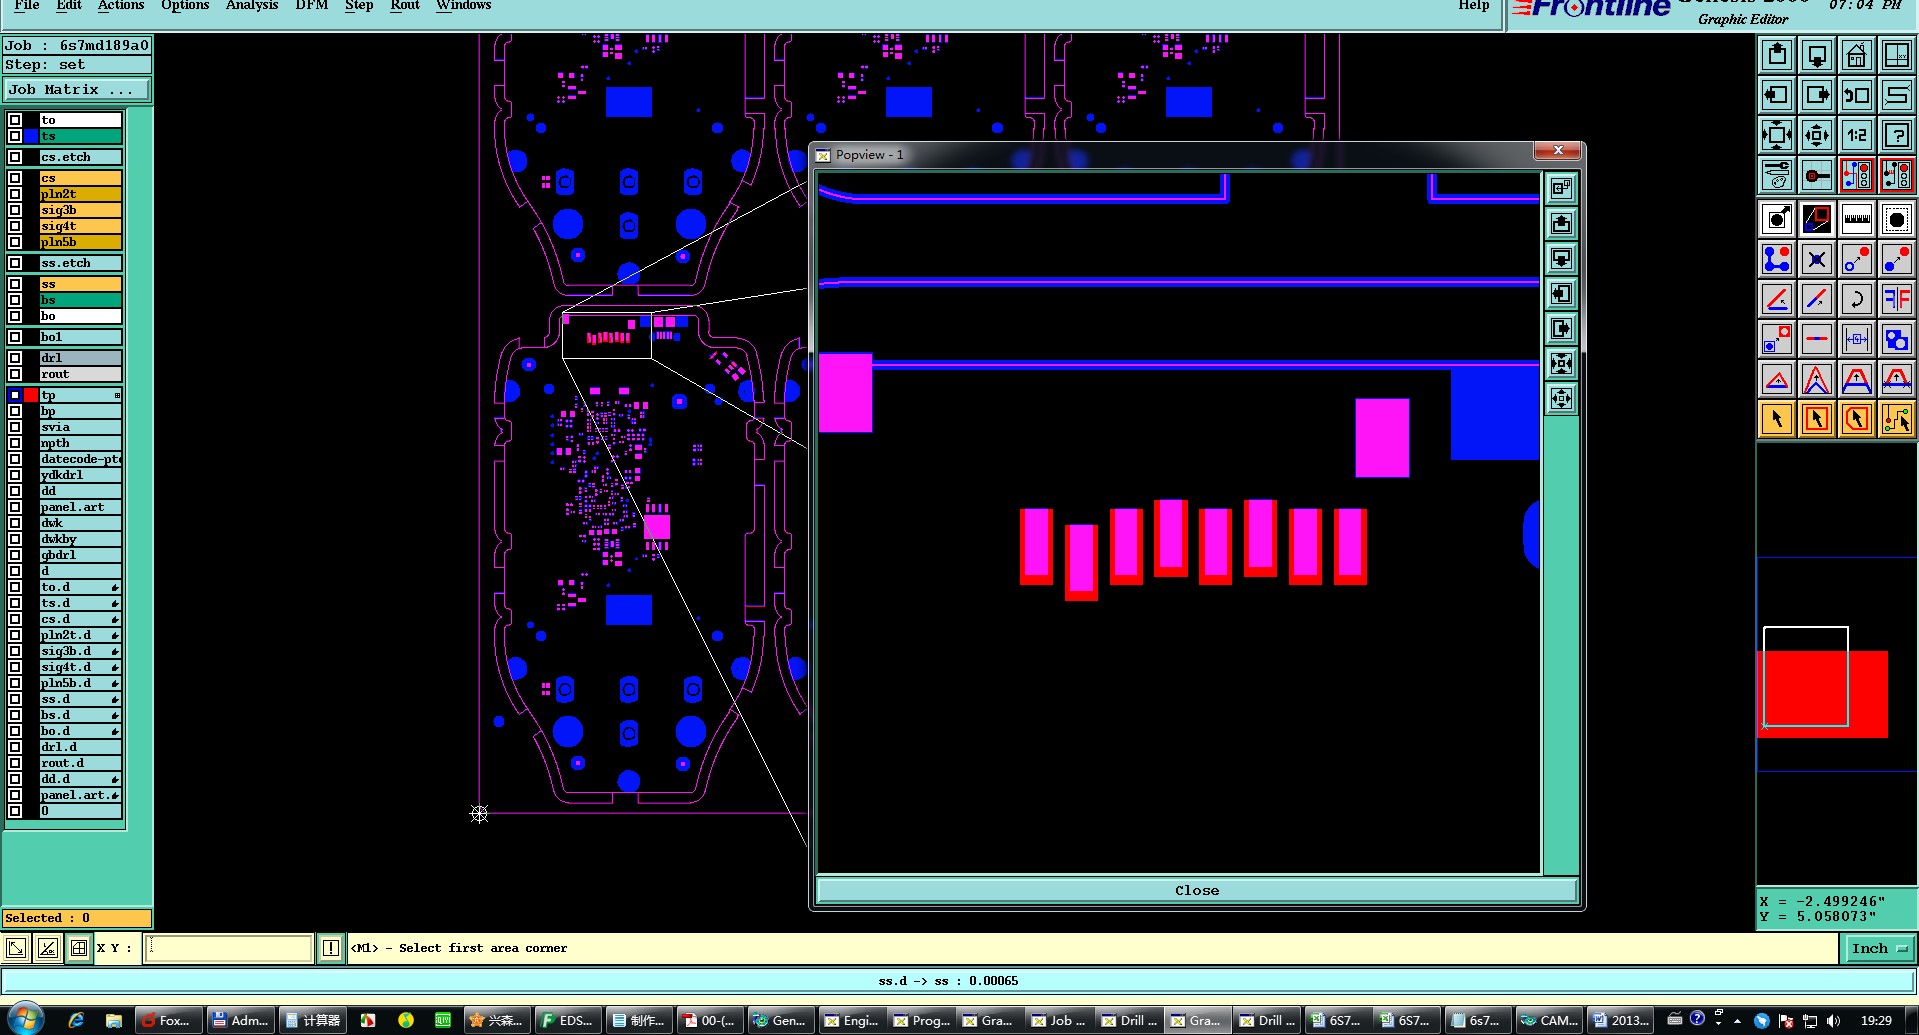Click the 1:2 zoom scale icon
Screen dimensions: 1919x1035
[1856, 135]
